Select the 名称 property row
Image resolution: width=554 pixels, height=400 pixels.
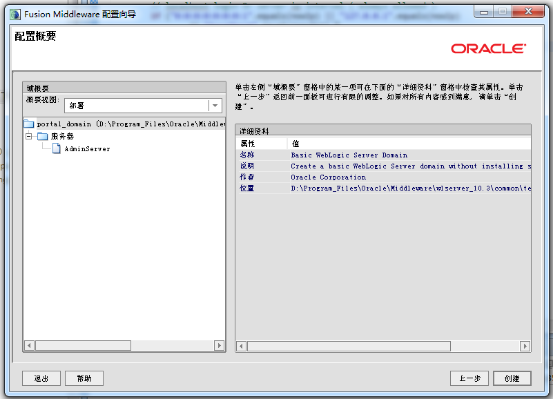pyautogui.click(x=384, y=155)
